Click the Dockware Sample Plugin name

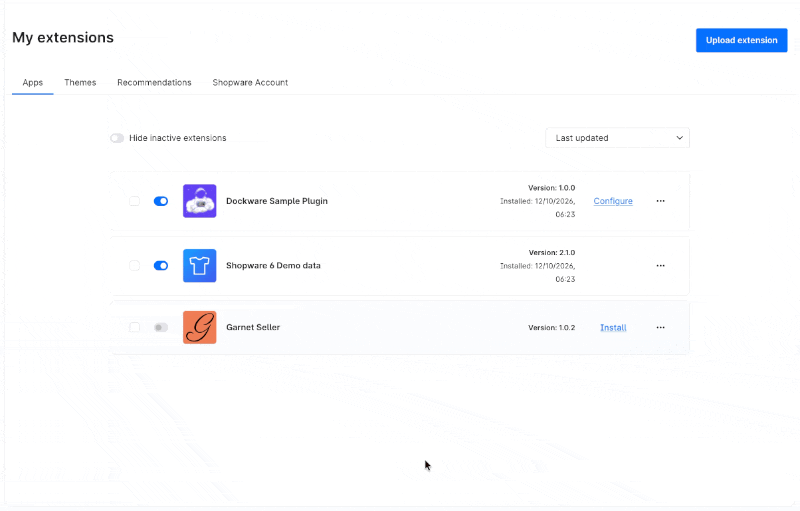277,201
